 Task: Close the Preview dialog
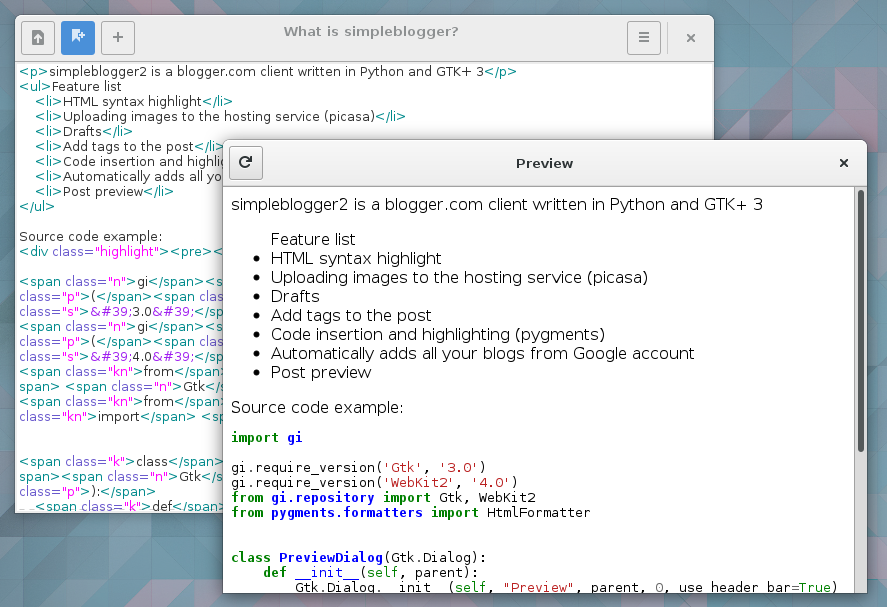pyautogui.click(x=844, y=163)
